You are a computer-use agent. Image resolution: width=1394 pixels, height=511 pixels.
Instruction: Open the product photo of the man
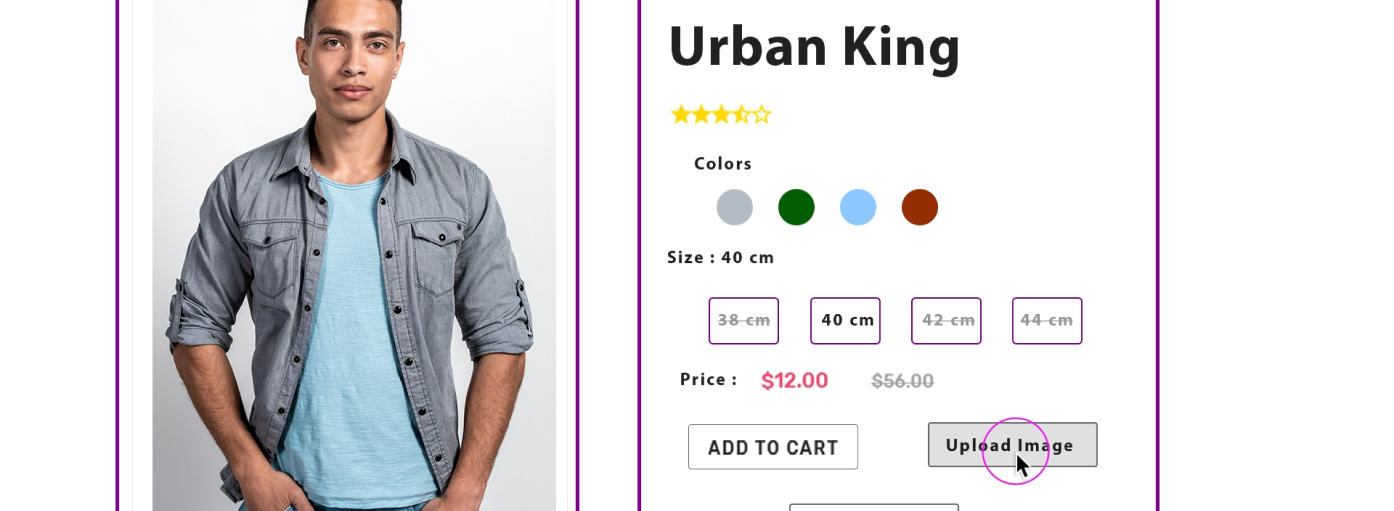tap(354, 255)
